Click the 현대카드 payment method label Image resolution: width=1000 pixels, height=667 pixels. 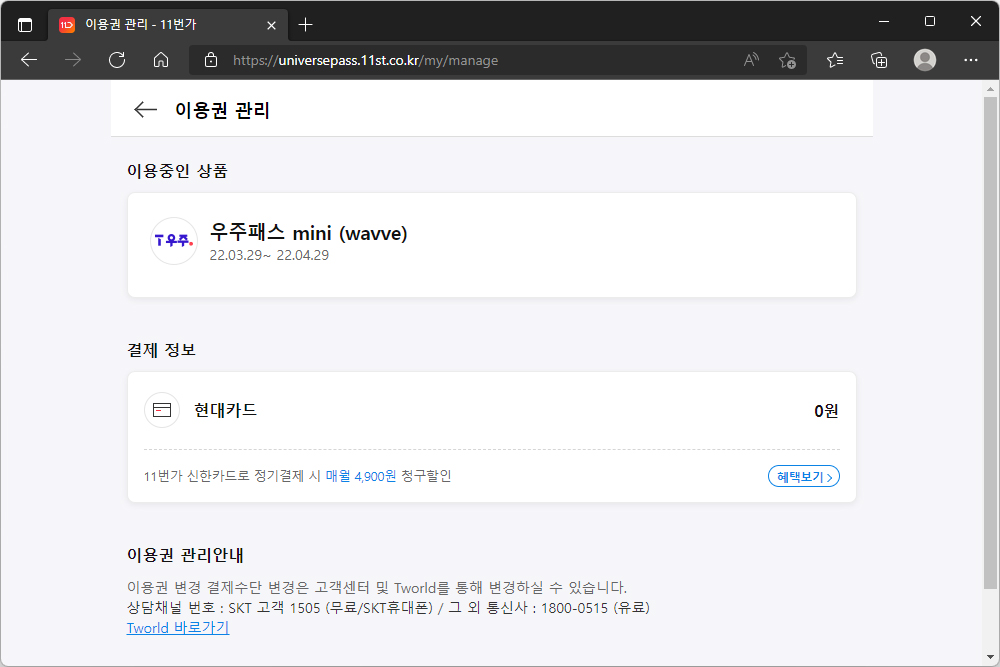click(225, 410)
